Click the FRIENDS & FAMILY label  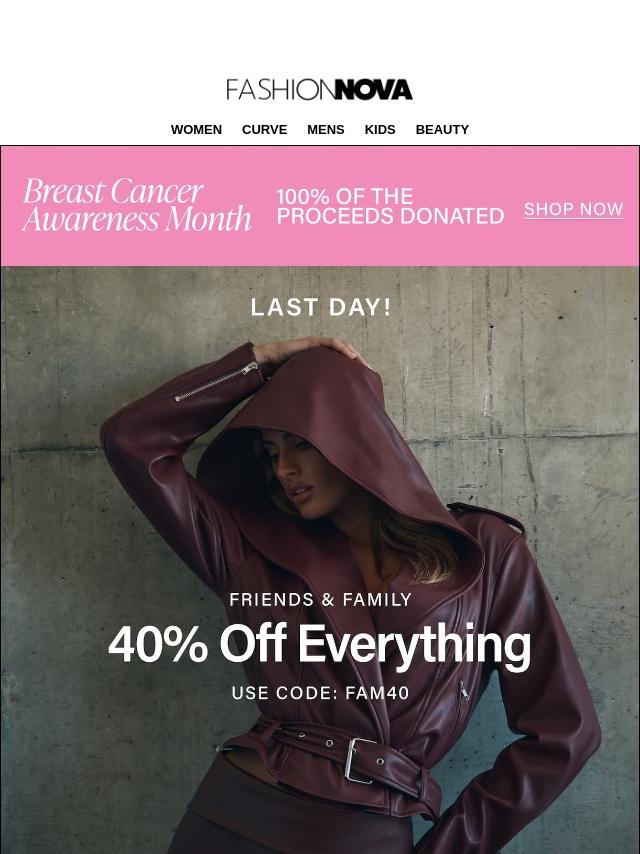coord(320,600)
